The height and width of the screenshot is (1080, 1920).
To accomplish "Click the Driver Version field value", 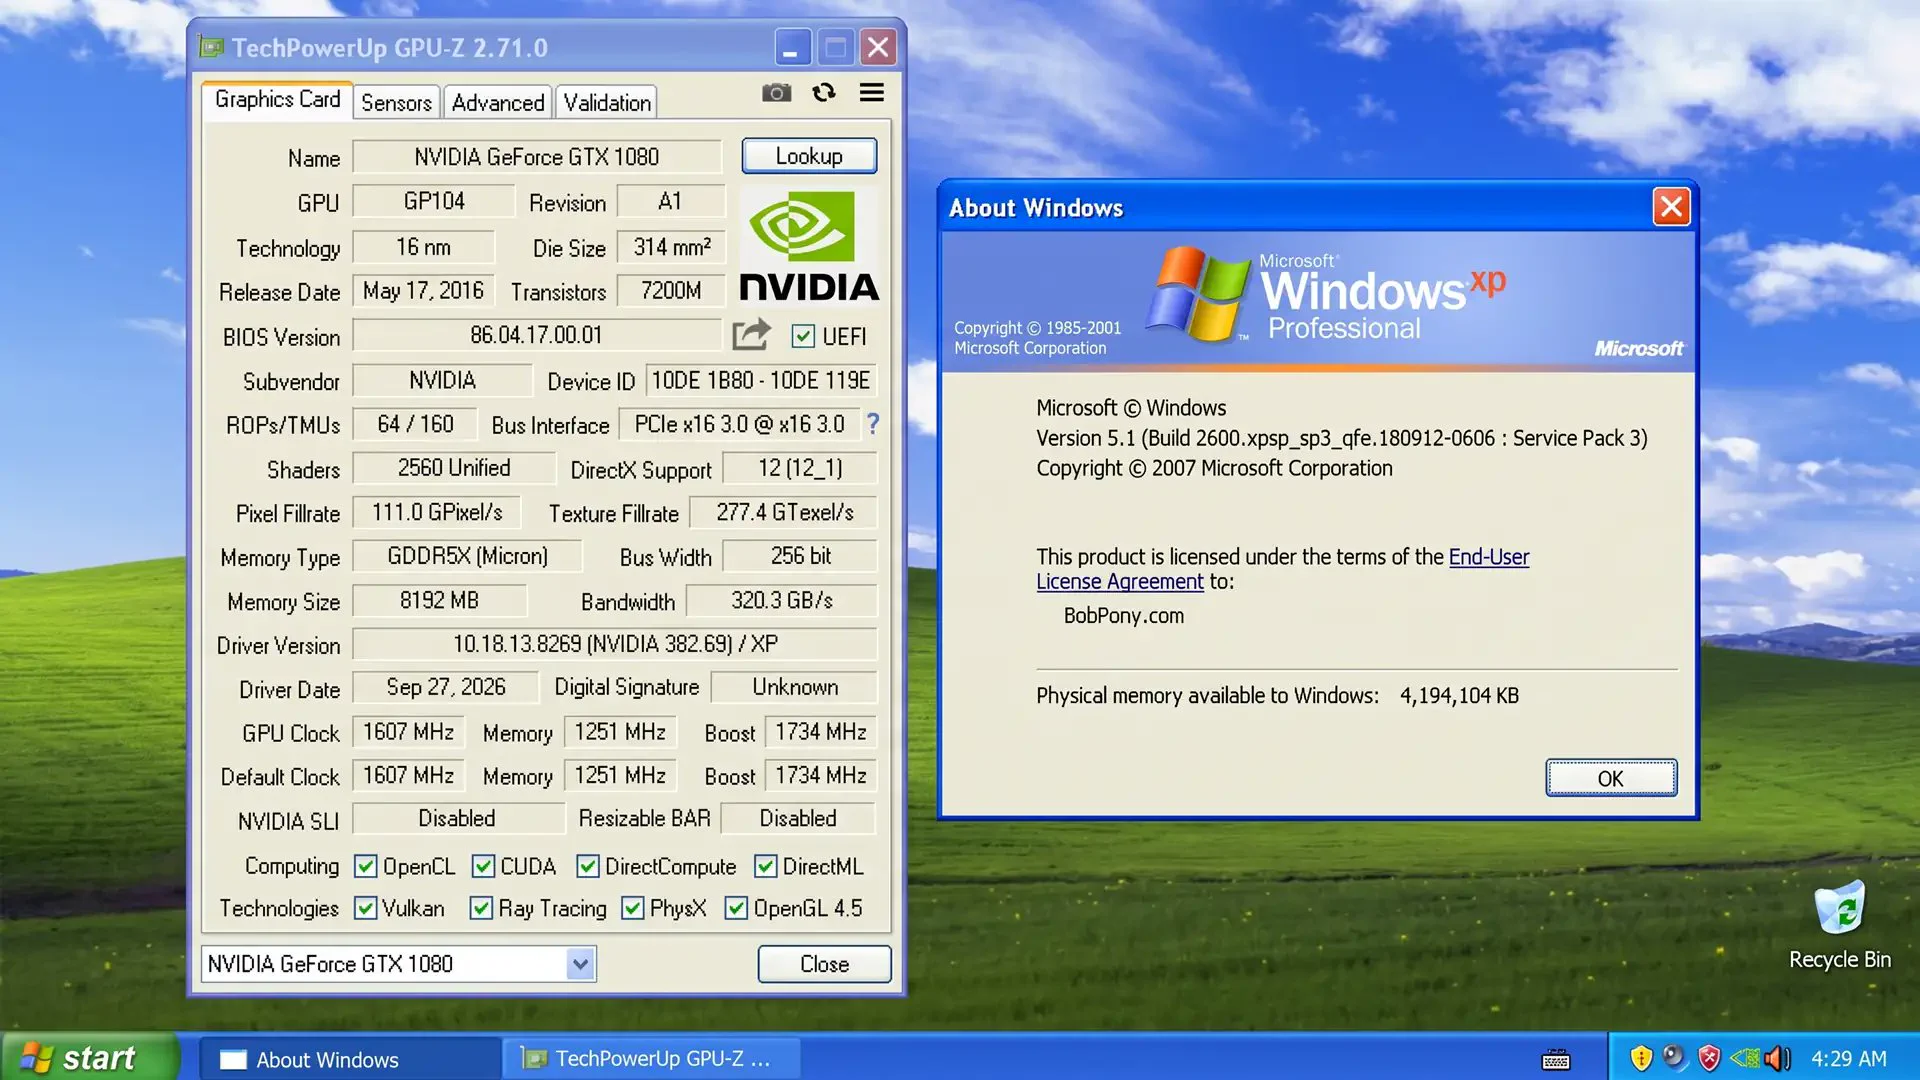I will coord(615,644).
